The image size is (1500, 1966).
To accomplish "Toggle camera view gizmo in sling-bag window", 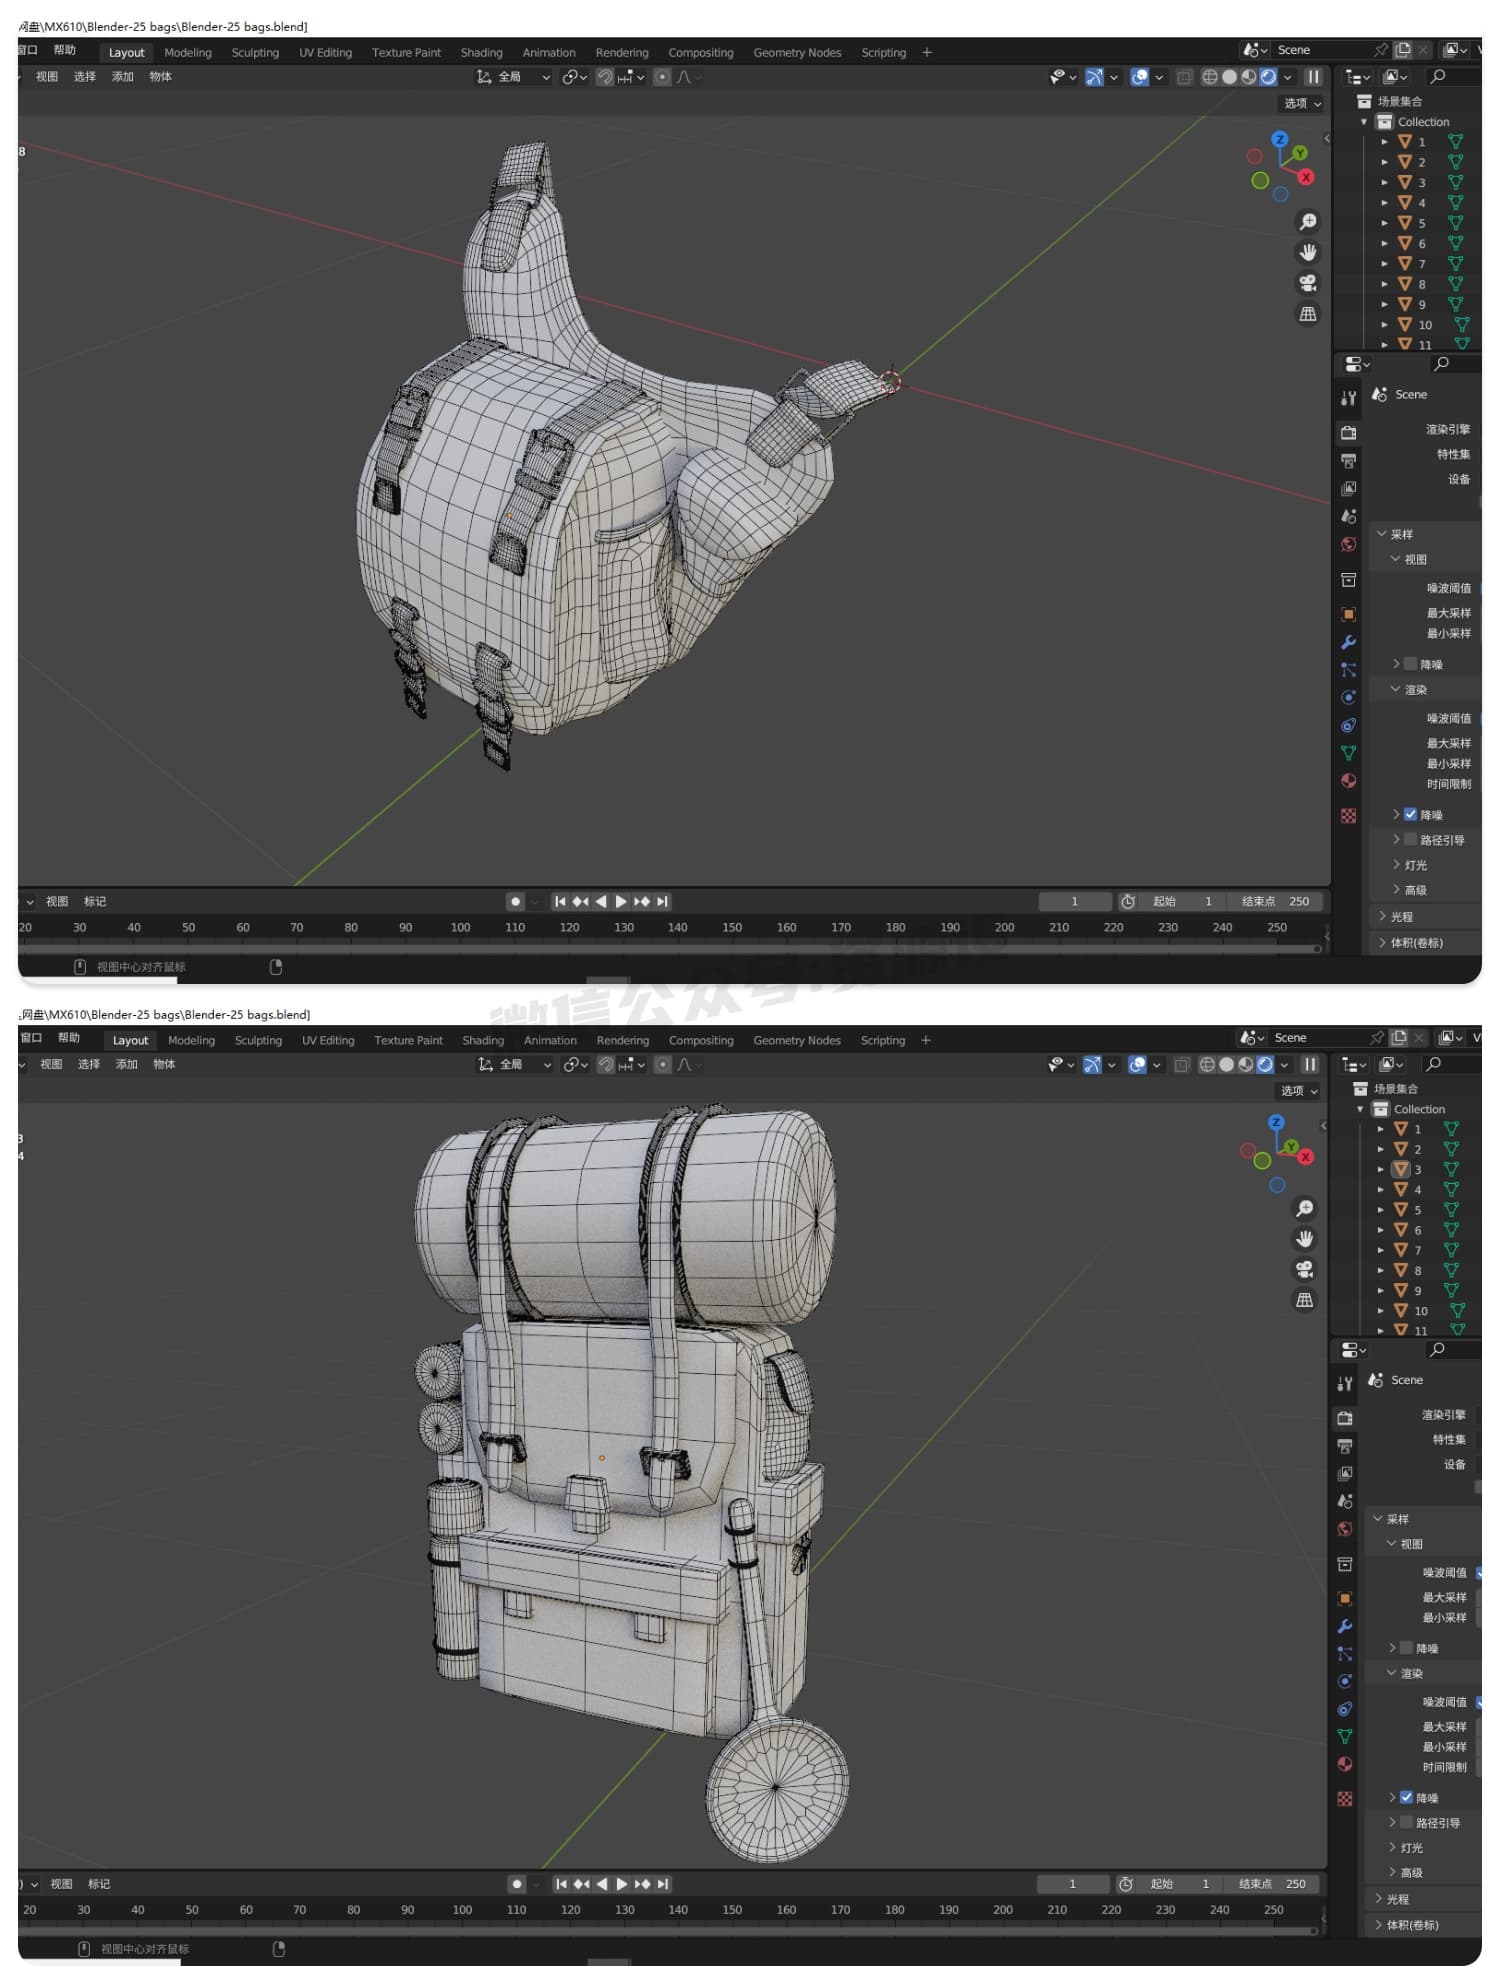I will coord(1307,283).
